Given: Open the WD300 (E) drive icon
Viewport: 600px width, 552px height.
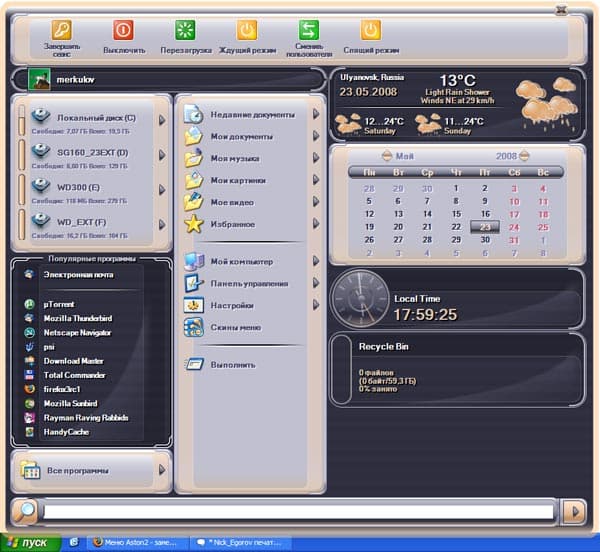Looking at the screenshot, I should coord(41,186).
